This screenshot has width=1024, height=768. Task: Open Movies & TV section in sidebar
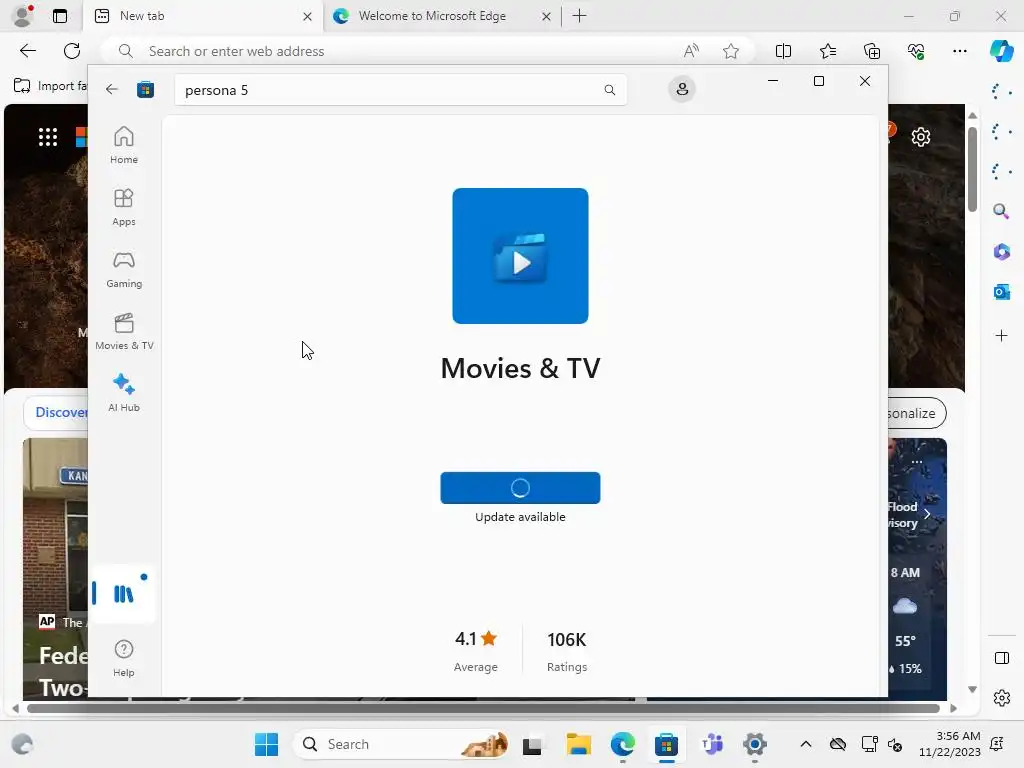click(124, 331)
